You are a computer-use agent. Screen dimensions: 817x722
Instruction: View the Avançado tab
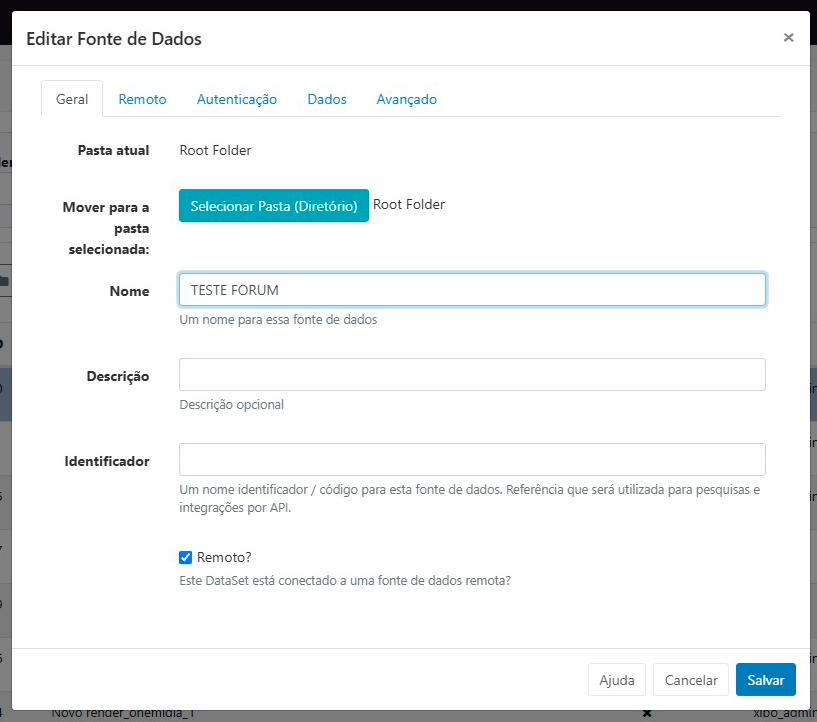[x=406, y=99]
